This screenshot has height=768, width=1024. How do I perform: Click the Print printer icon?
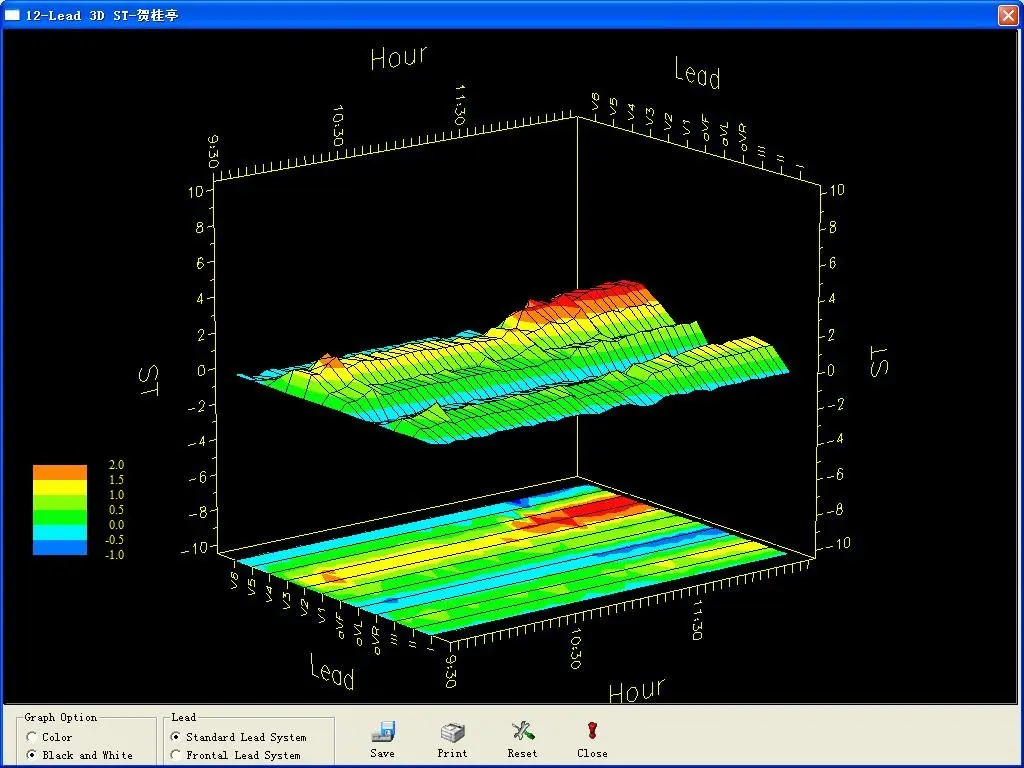(x=452, y=733)
